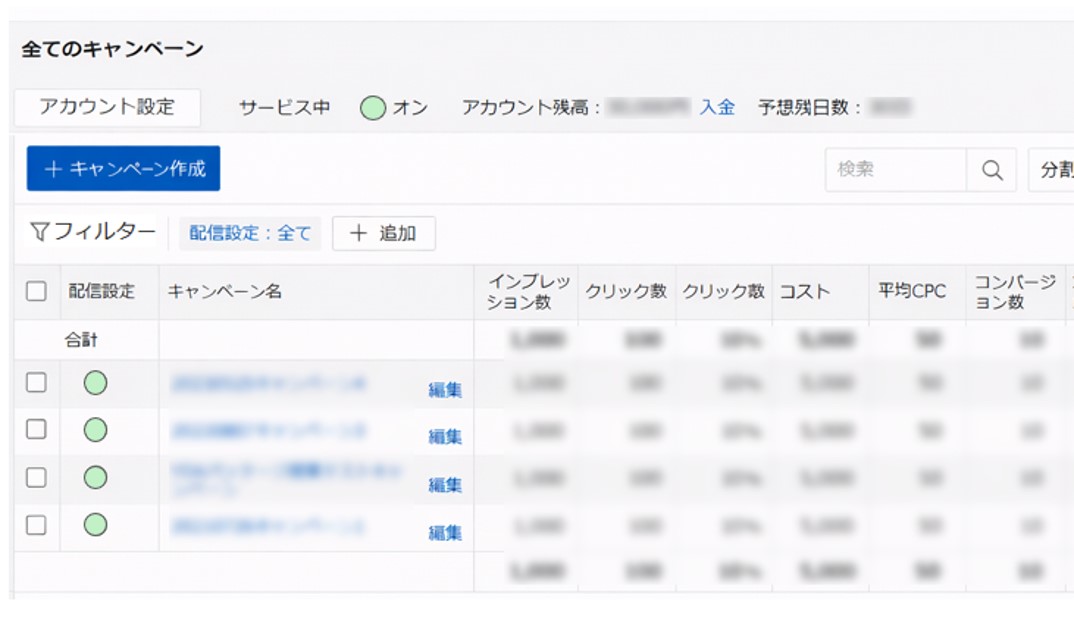Image resolution: width=1074 pixels, height=620 pixels.
Task: Click second campaign row green status circle
Action: [95, 430]
